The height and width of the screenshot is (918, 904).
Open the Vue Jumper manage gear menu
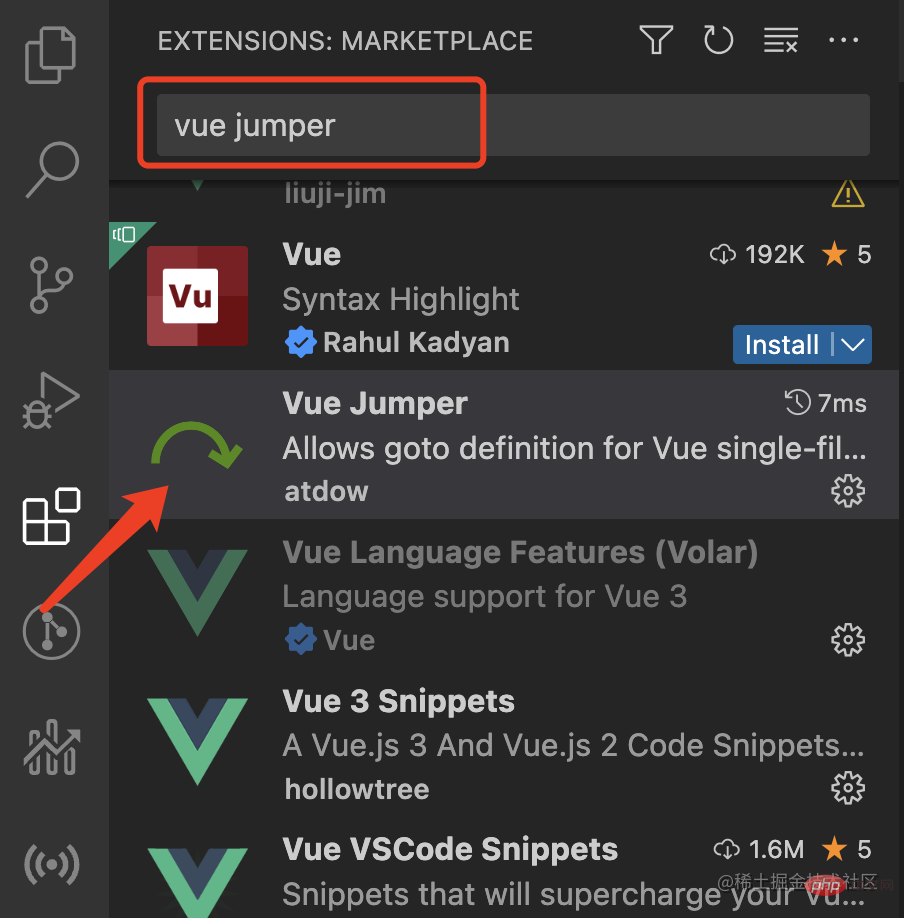tap(848, 491)
